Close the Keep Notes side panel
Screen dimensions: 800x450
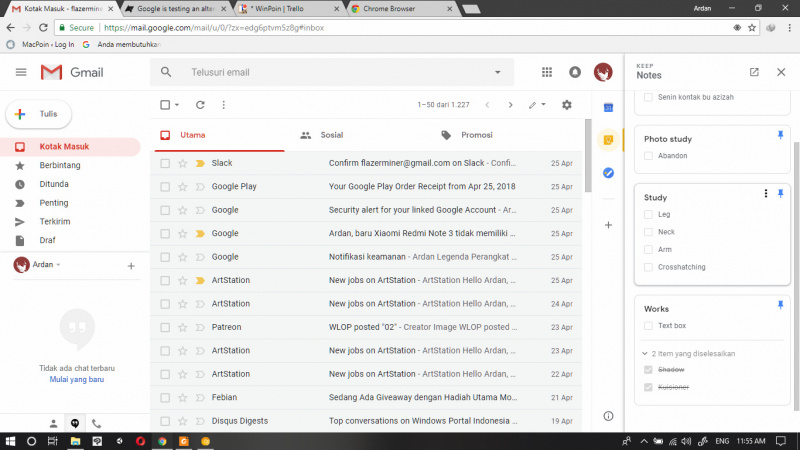pyautogui.click(x=781, y=72)
